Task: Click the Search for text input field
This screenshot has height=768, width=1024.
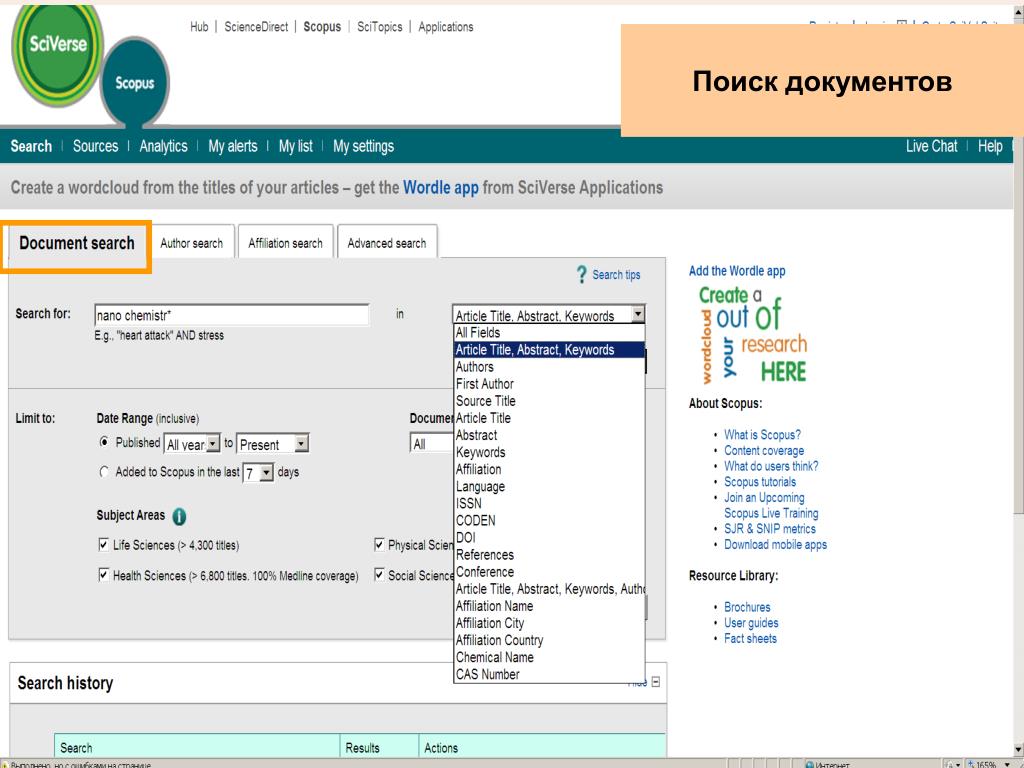Action: click(x=232, y=315)
